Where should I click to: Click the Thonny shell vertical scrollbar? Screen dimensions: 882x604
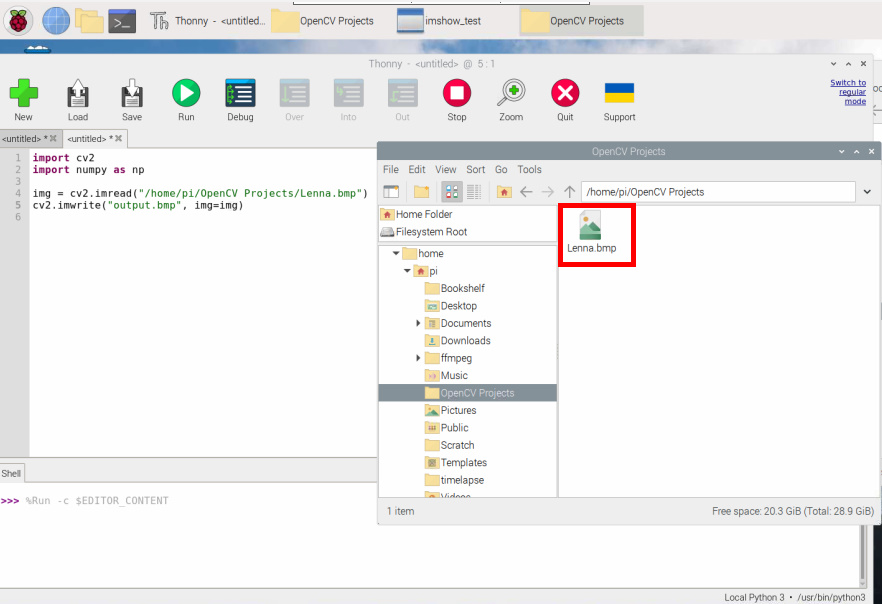pyautogui.click(x=863, y=556)
